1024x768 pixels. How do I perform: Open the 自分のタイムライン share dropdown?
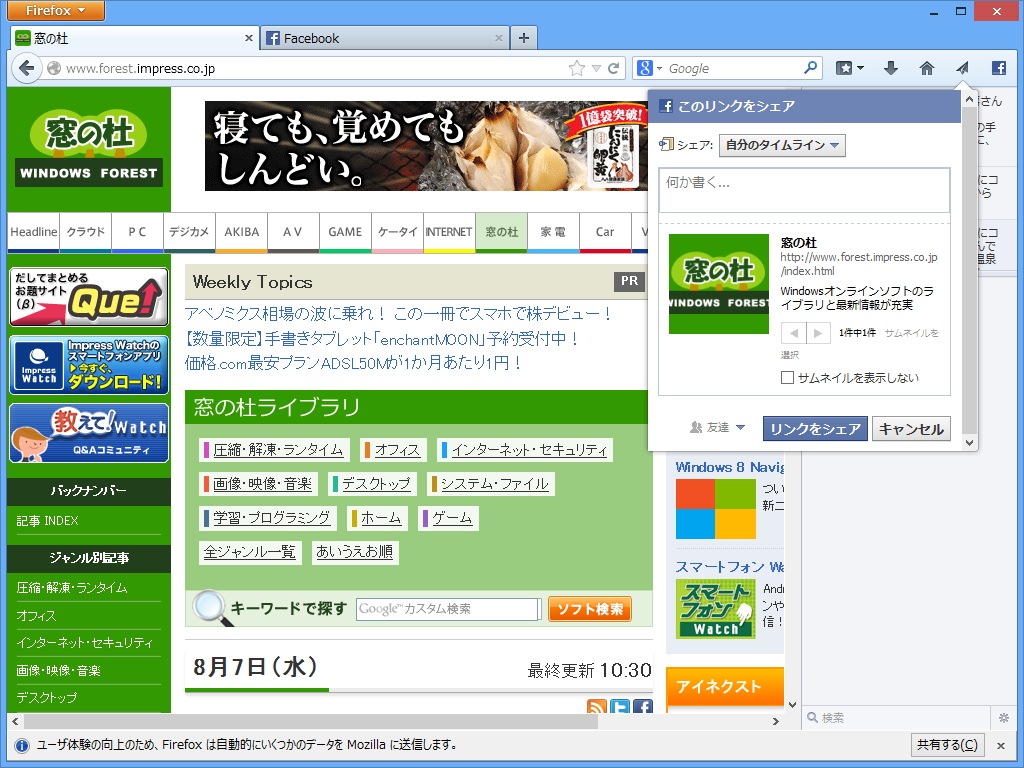pos(782,145)
